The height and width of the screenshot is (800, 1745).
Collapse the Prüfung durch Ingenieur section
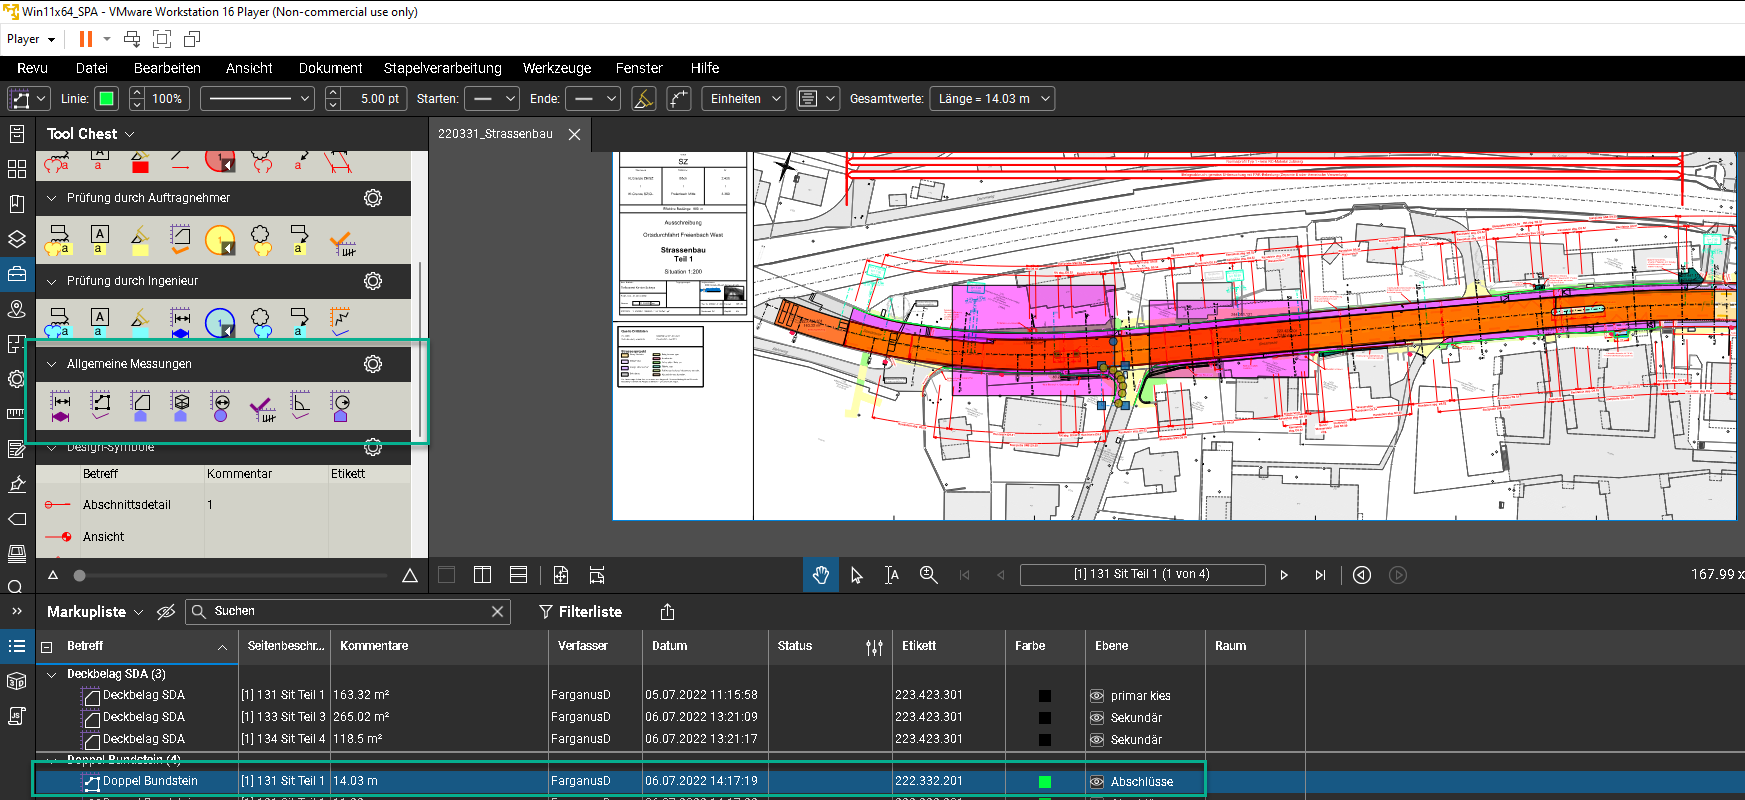(52, 281)
